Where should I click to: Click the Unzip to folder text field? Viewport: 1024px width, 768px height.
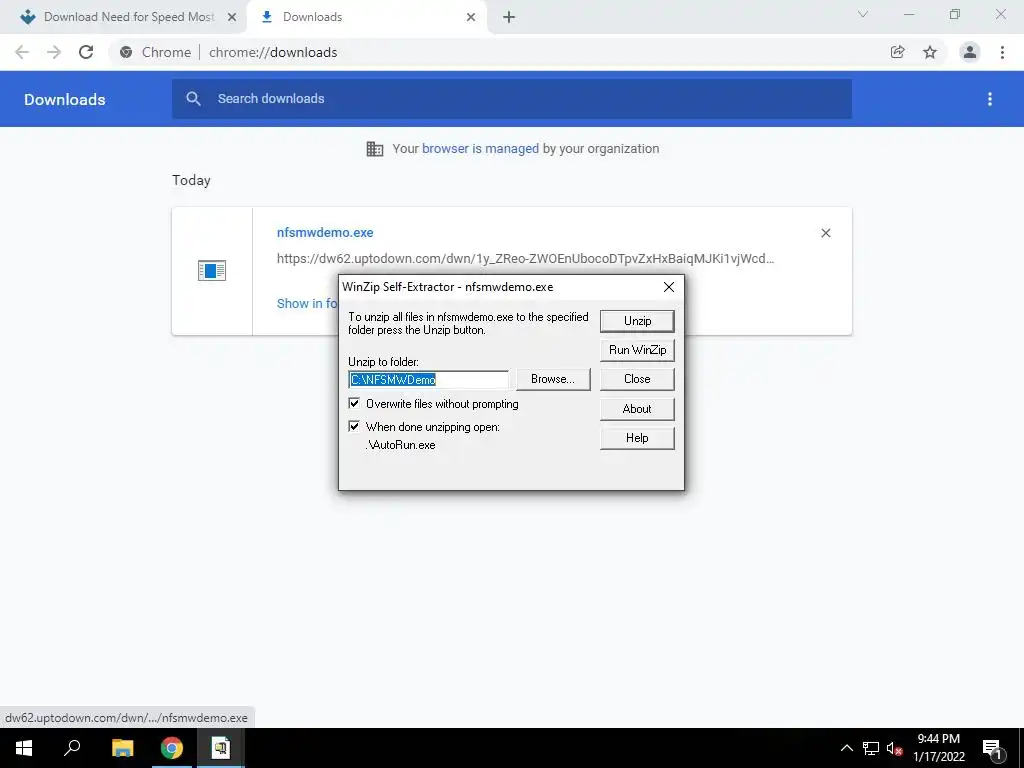point(428,379)
